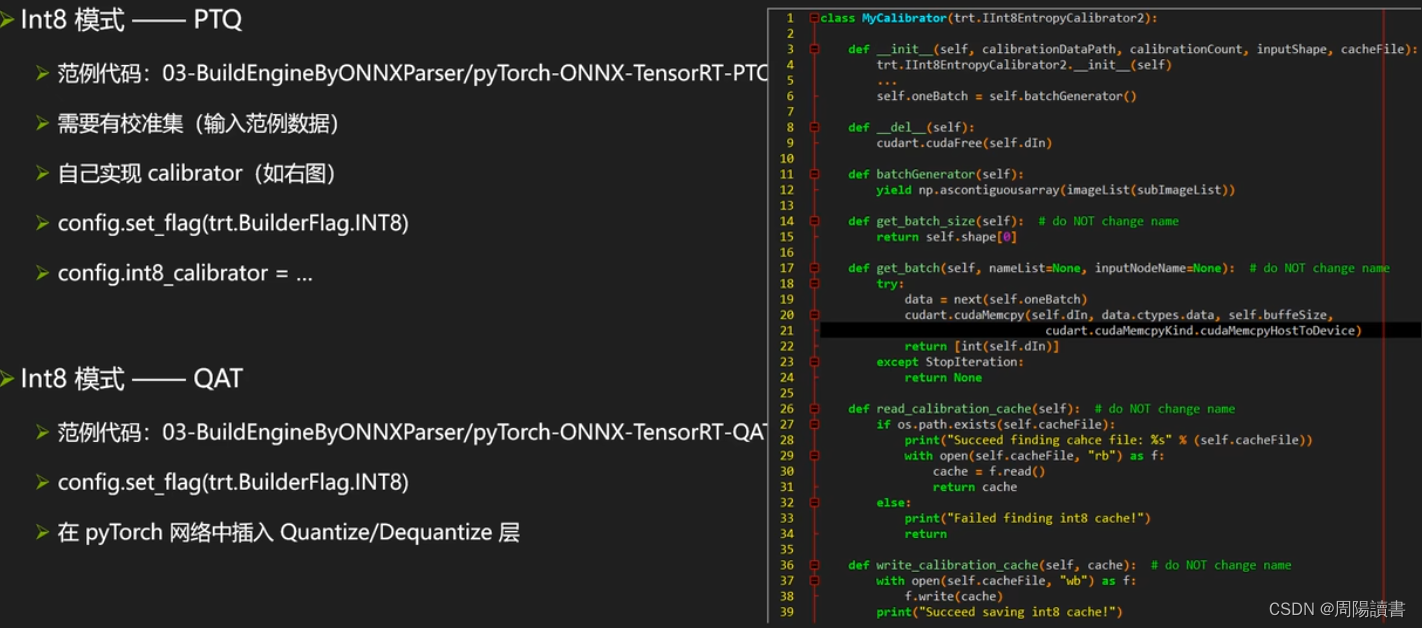Collapse the try block fold marker
The width and height of the screenshot is (1422, 628).
pyautogui.click(x=814, y=284)
